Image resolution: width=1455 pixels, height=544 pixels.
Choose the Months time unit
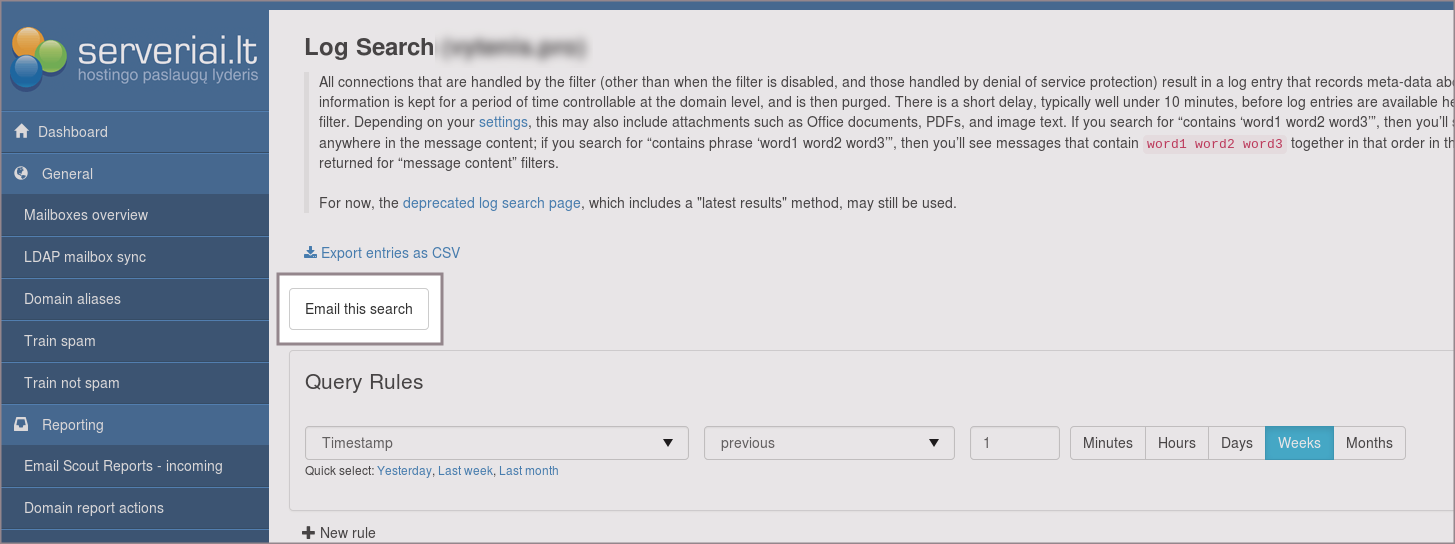[1368, 443]
